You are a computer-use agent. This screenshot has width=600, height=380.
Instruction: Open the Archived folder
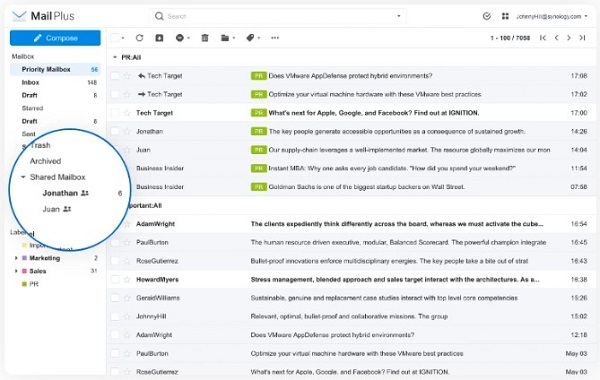[46, 161]
